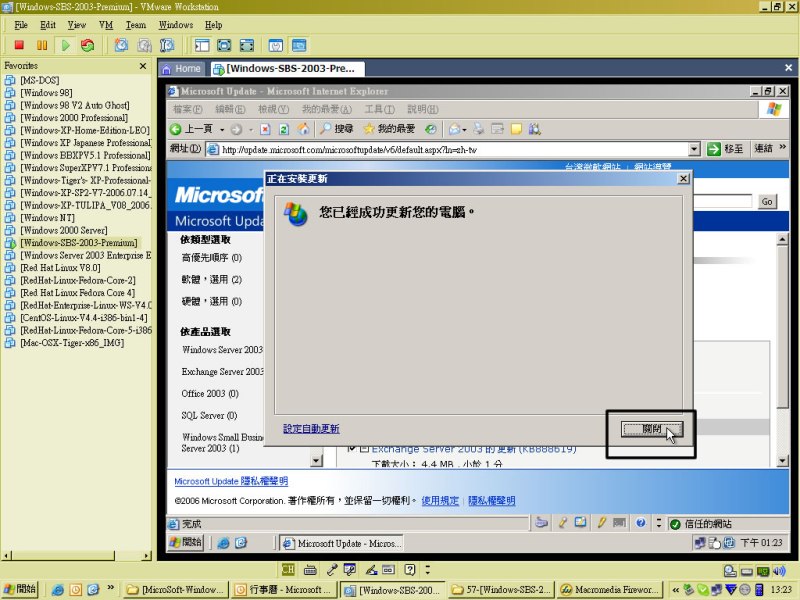Click the 關閉 button in the update dialog
Viewport: 800px width, 600px height.
pos(652,429)
